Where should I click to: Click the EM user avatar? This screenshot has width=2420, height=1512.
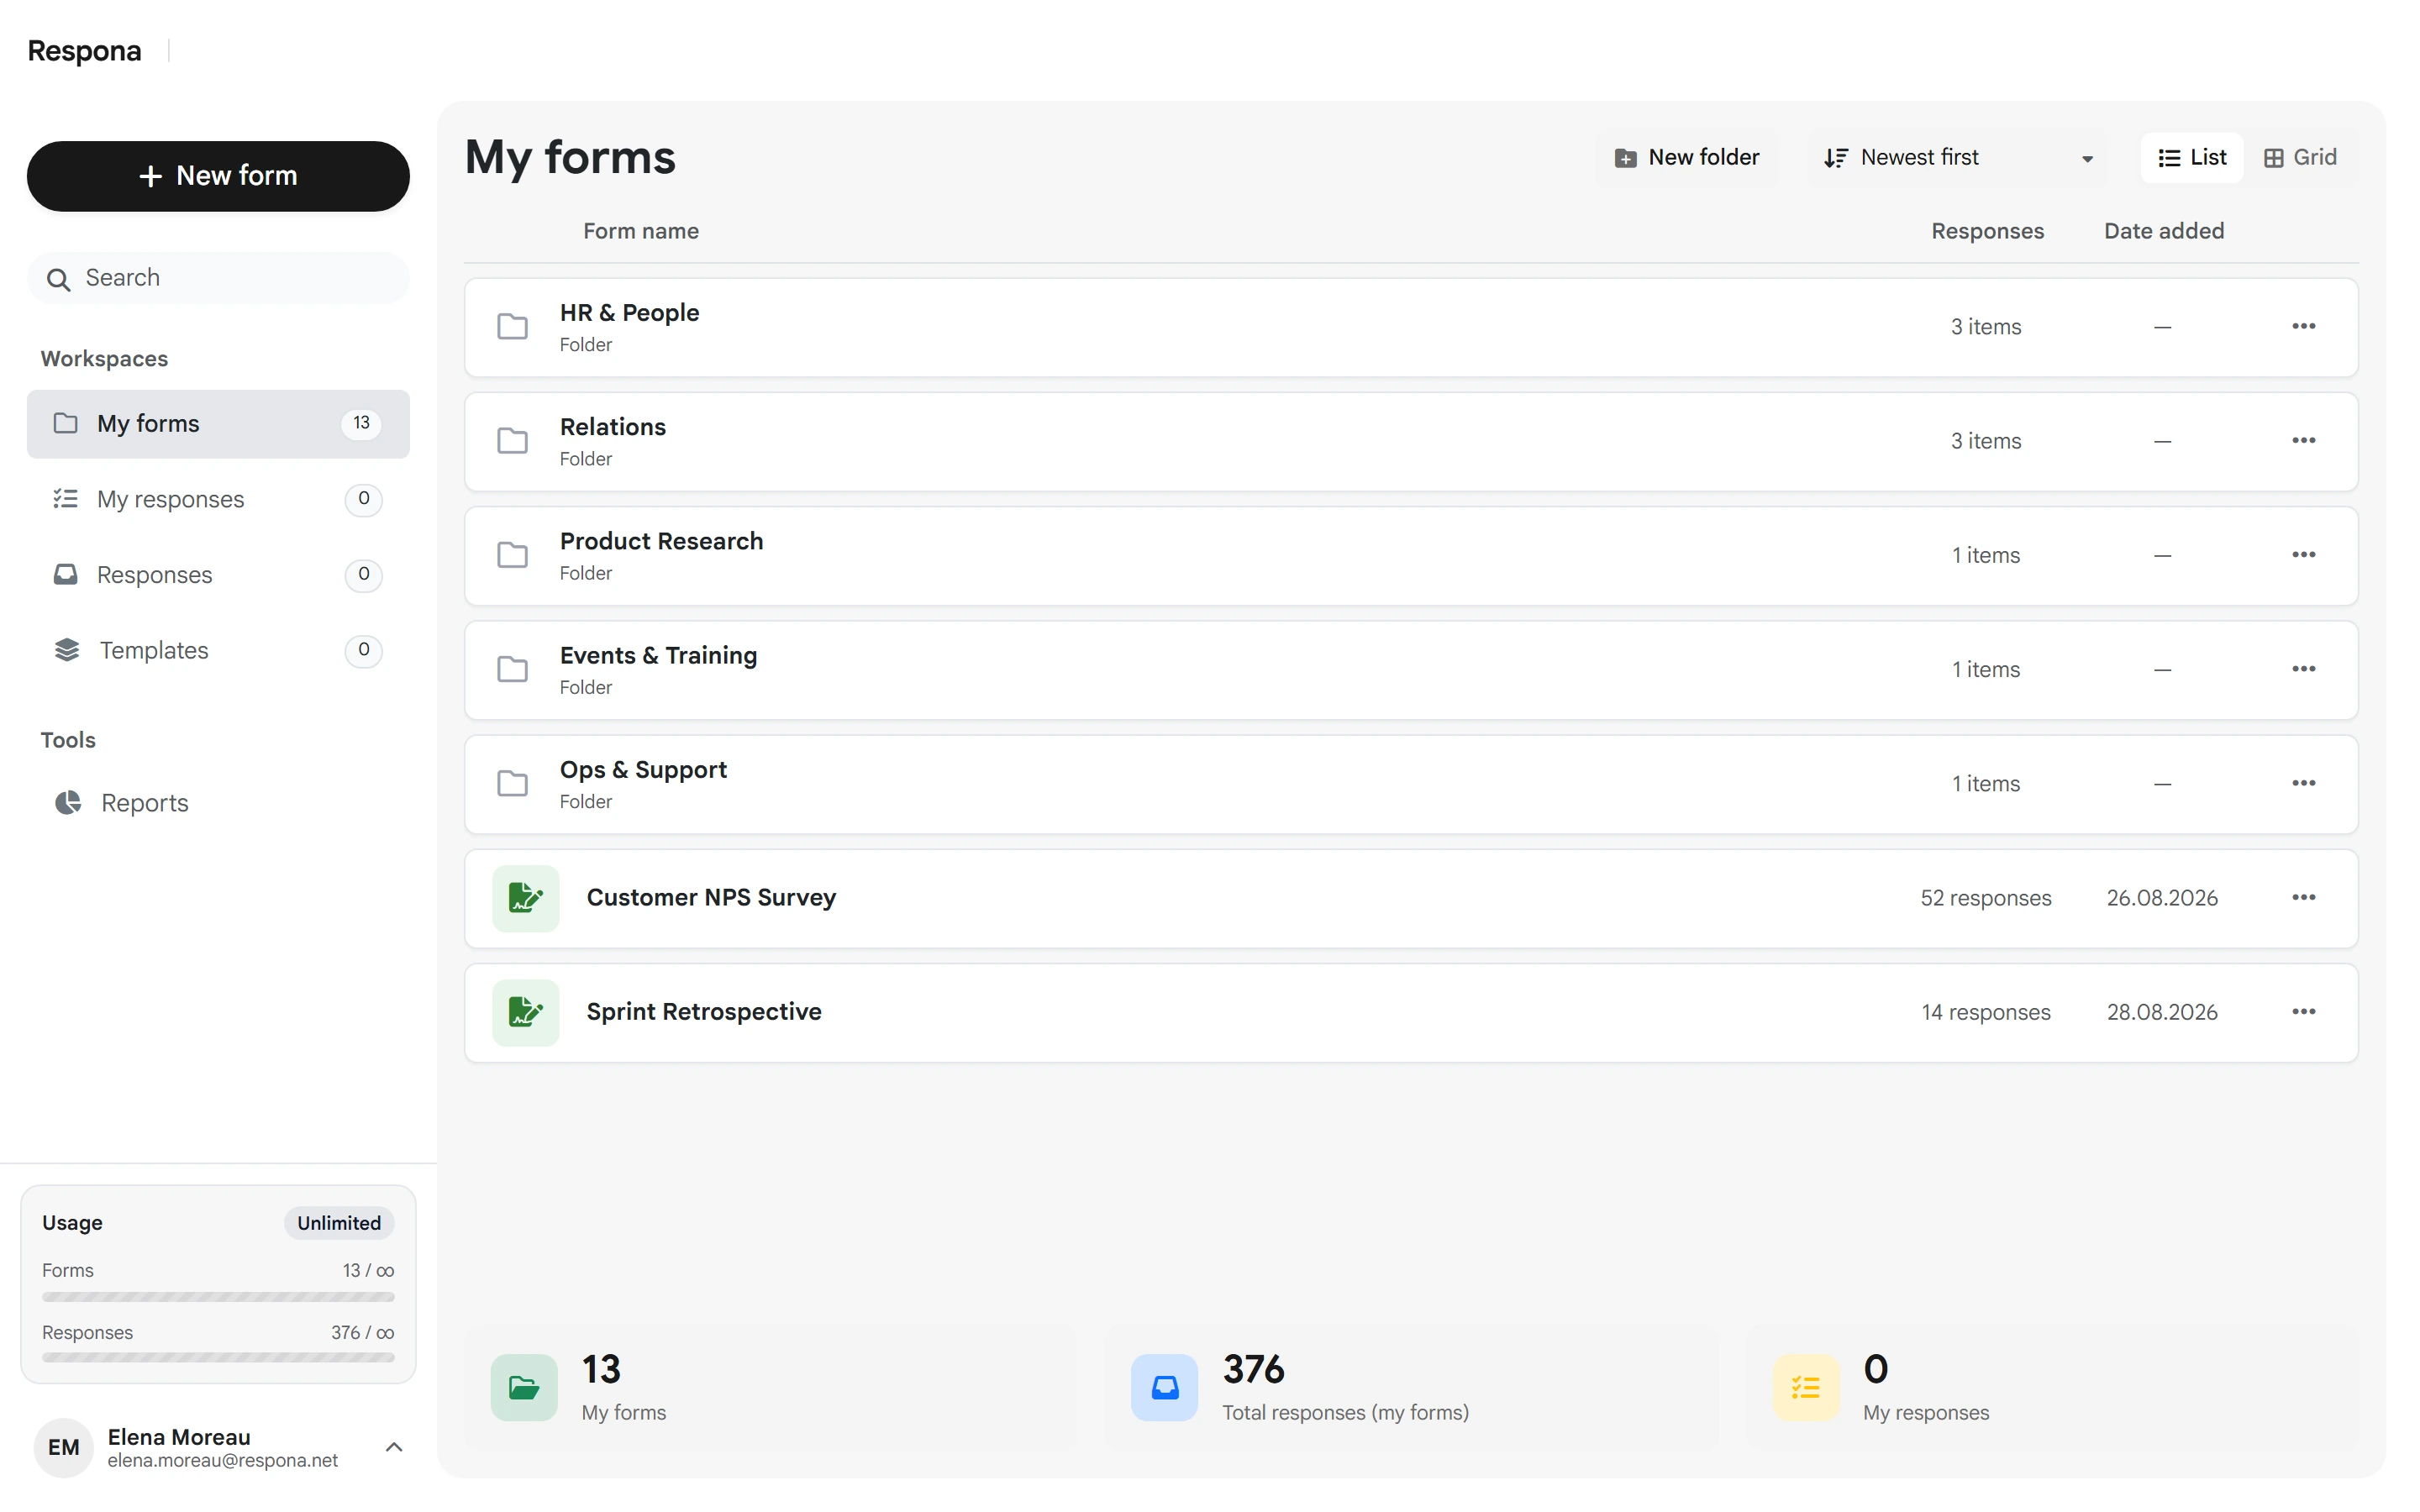click(63, 1447)
